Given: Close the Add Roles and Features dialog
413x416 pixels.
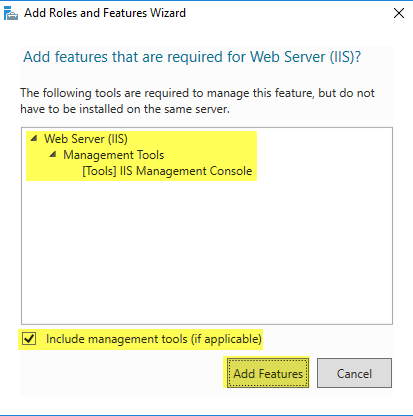Looking at the screenshot, I should point(399,13).
